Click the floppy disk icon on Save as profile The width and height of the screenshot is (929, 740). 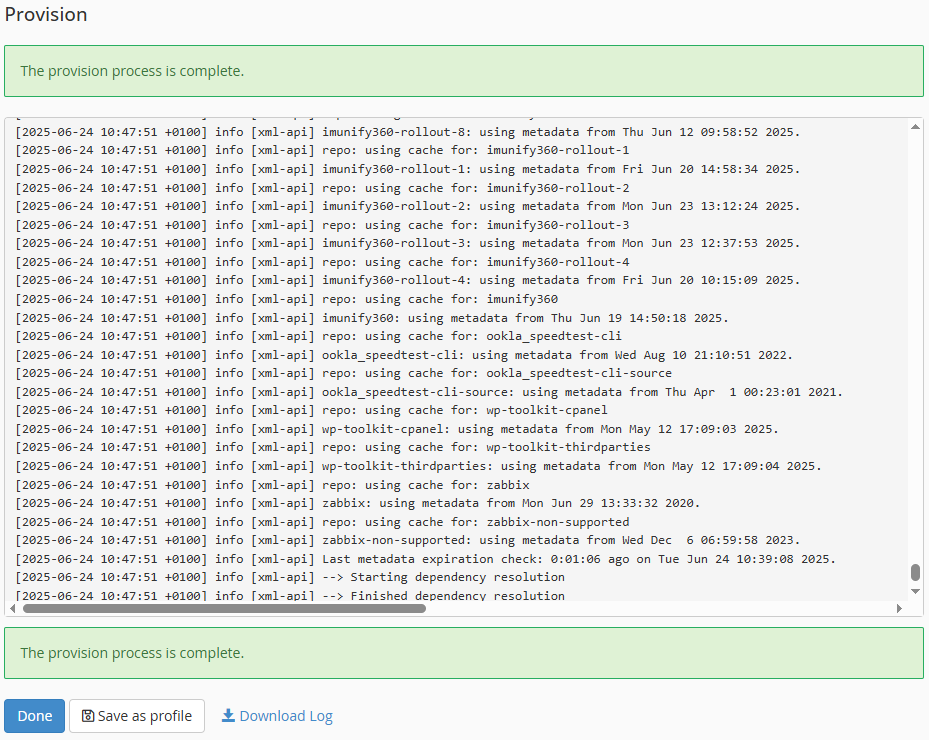click(88, 716)
